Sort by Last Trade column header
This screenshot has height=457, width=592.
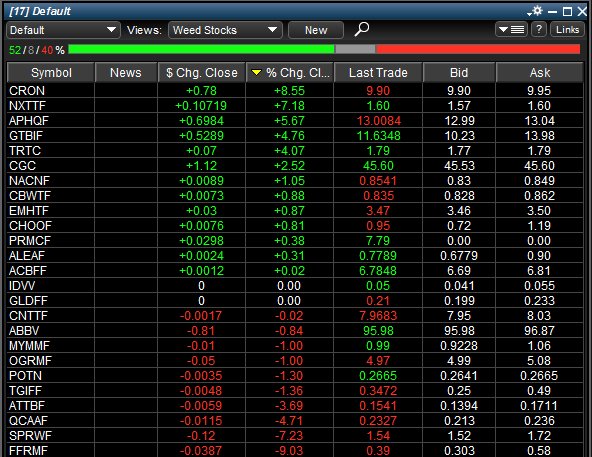point(378,73)
